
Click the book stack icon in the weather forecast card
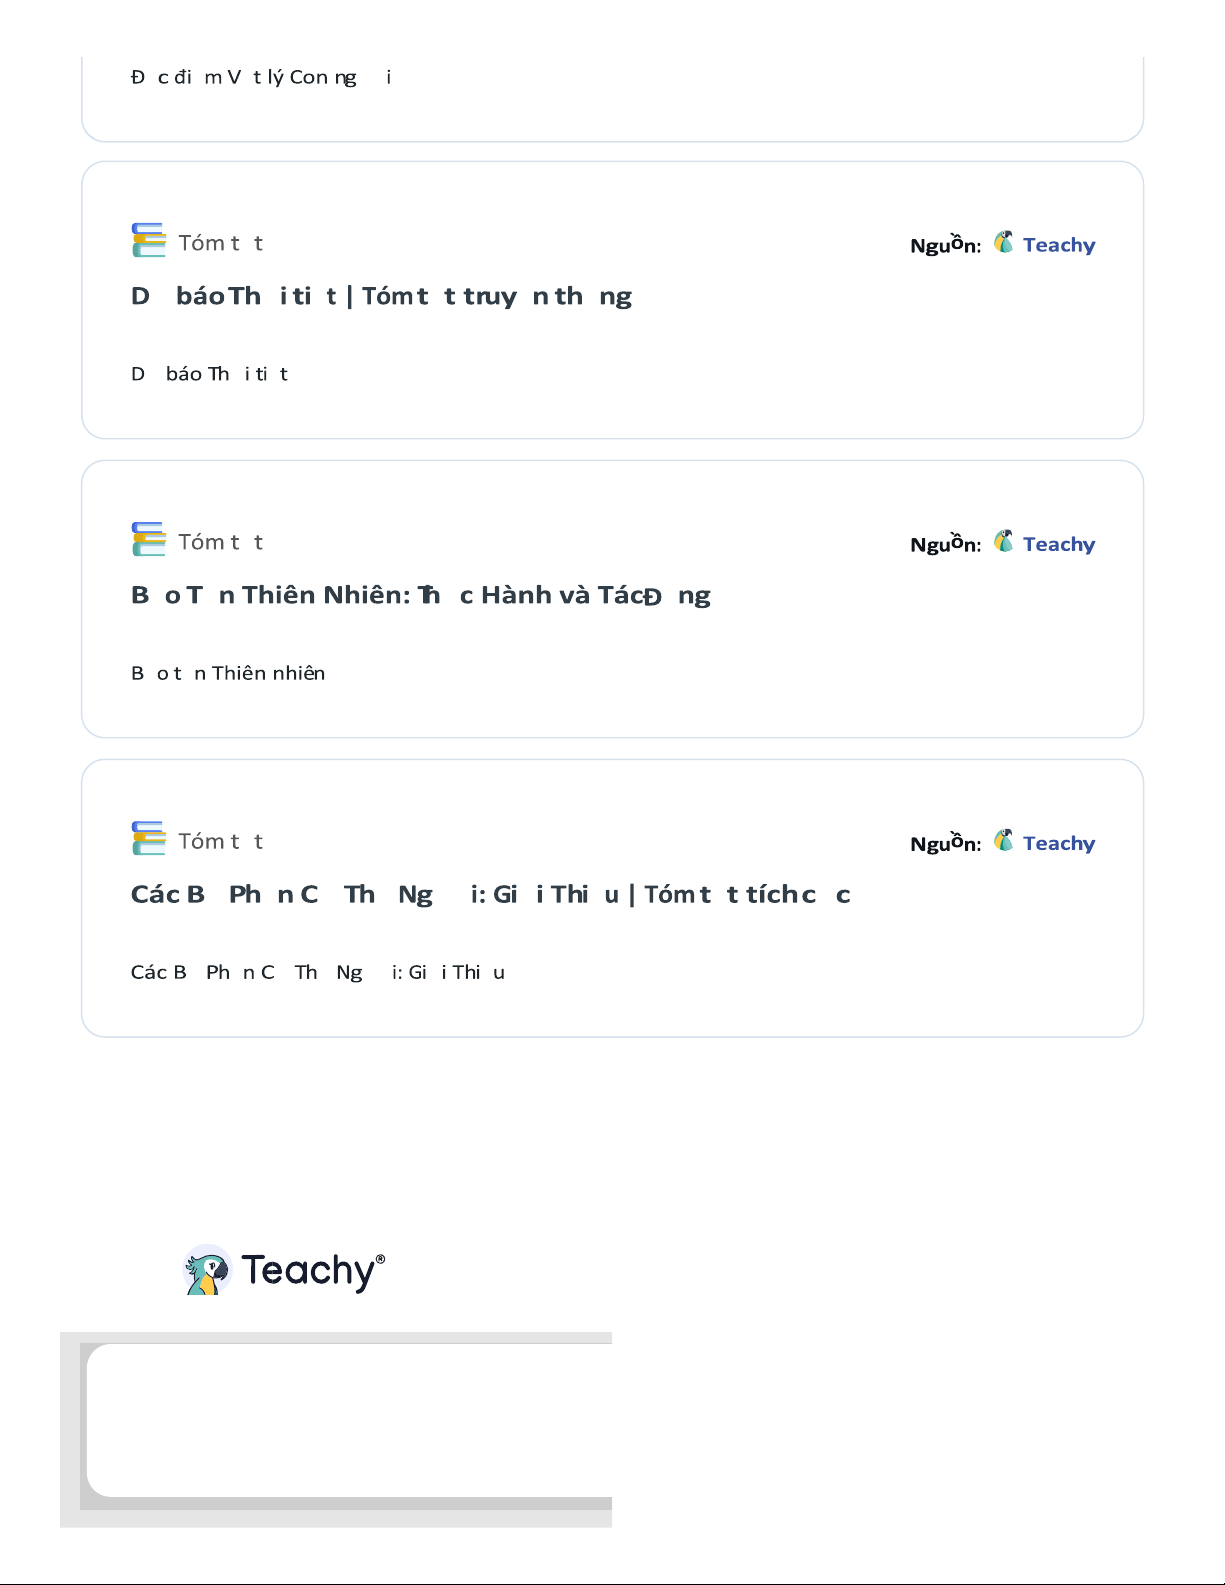click(x=148, y=240)
